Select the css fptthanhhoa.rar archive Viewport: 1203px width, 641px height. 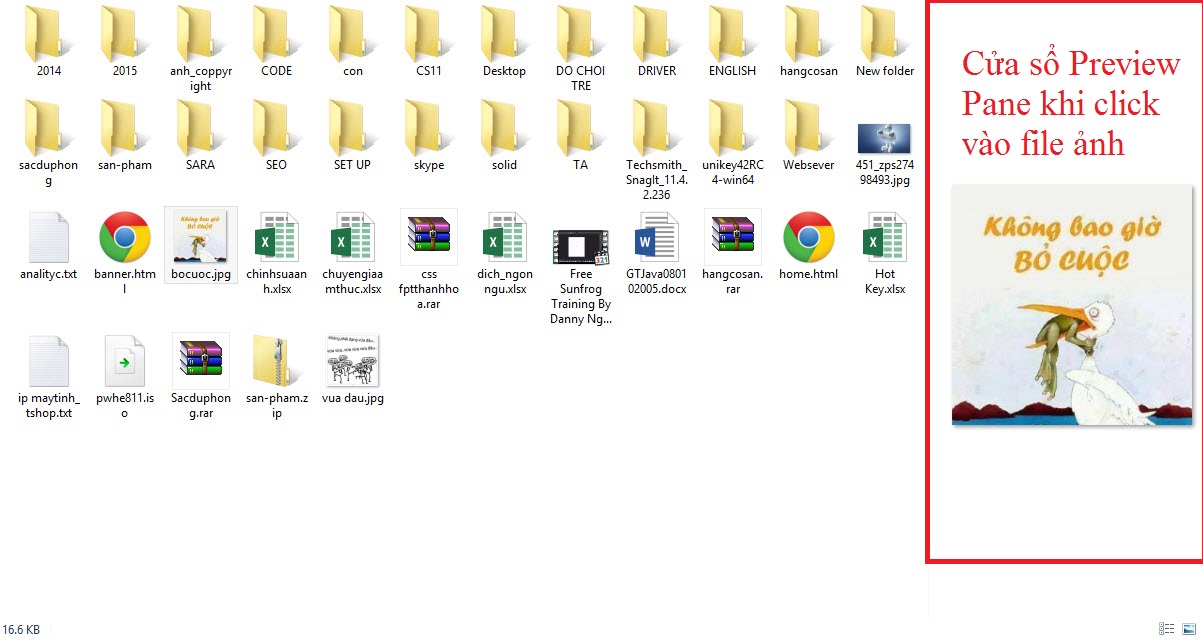[428, 260]
